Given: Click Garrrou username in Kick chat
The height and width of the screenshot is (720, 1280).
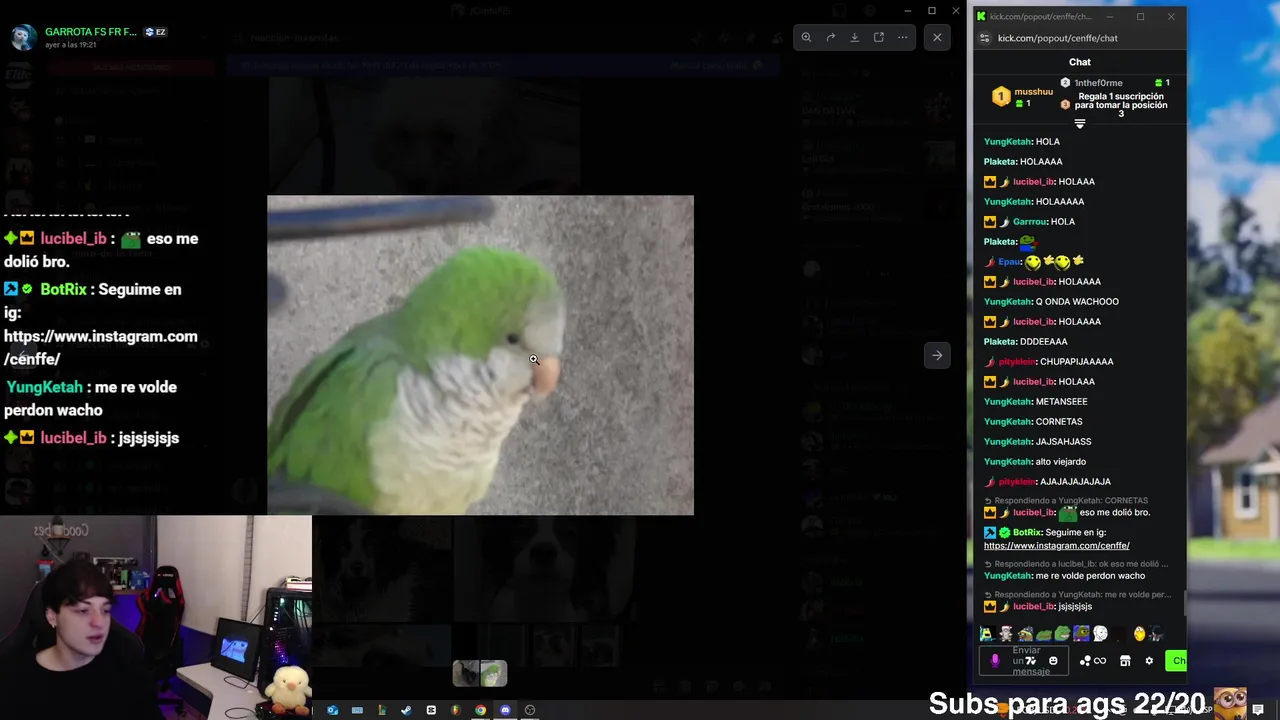Looking at the screenshot, I should pos(1030,221).
